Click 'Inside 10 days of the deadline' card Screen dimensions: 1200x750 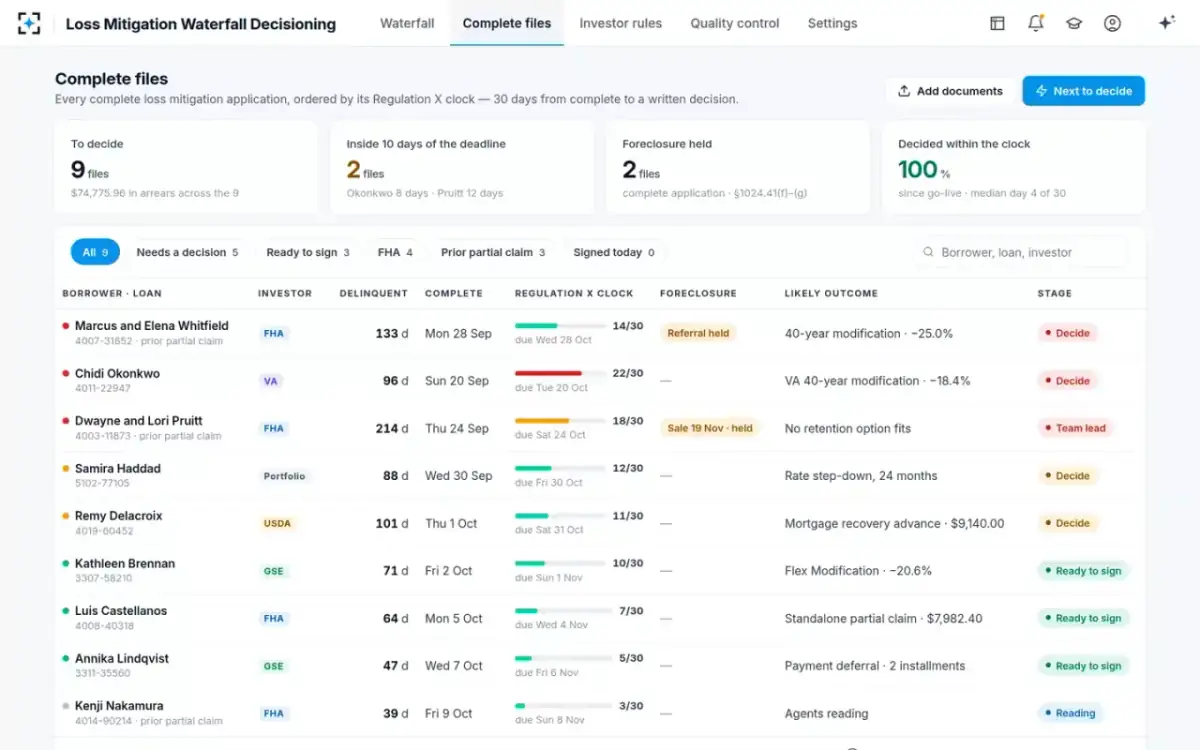point(461,167)
